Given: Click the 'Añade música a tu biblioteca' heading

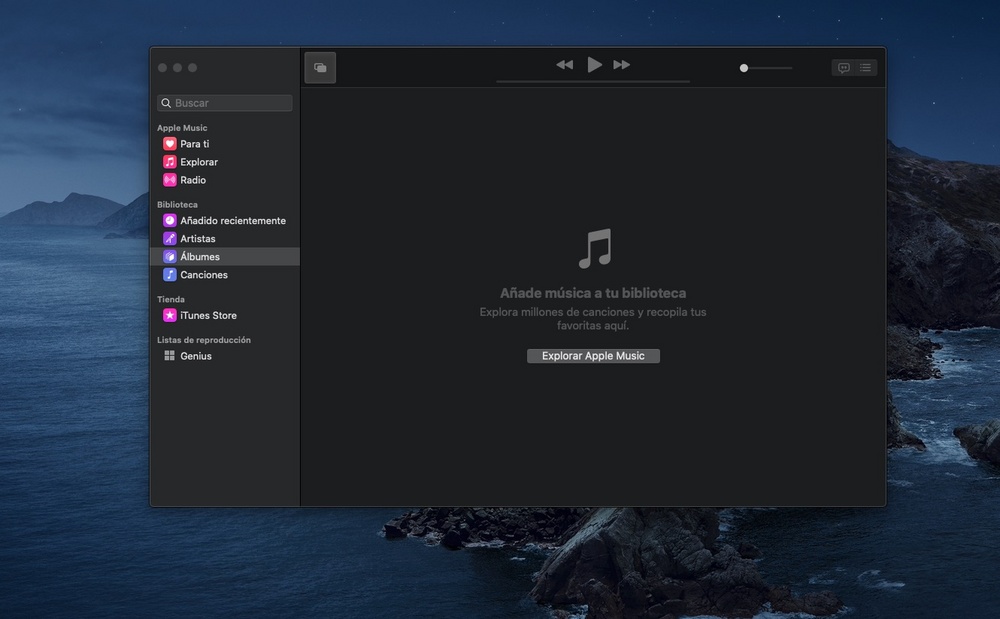Looking at the screenshot, I should (593, 293).
